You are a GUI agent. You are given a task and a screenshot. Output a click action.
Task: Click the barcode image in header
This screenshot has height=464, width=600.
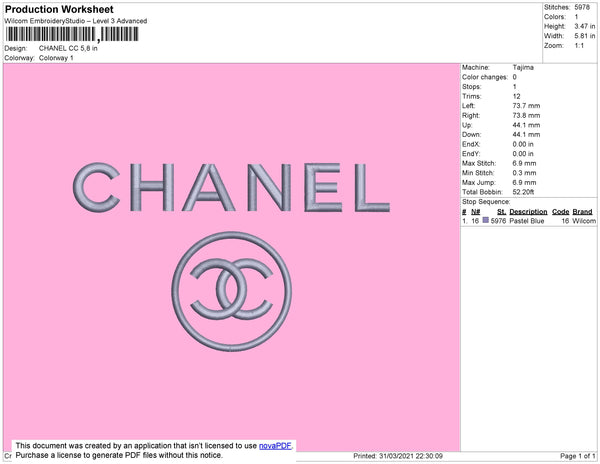pos(72,34)
